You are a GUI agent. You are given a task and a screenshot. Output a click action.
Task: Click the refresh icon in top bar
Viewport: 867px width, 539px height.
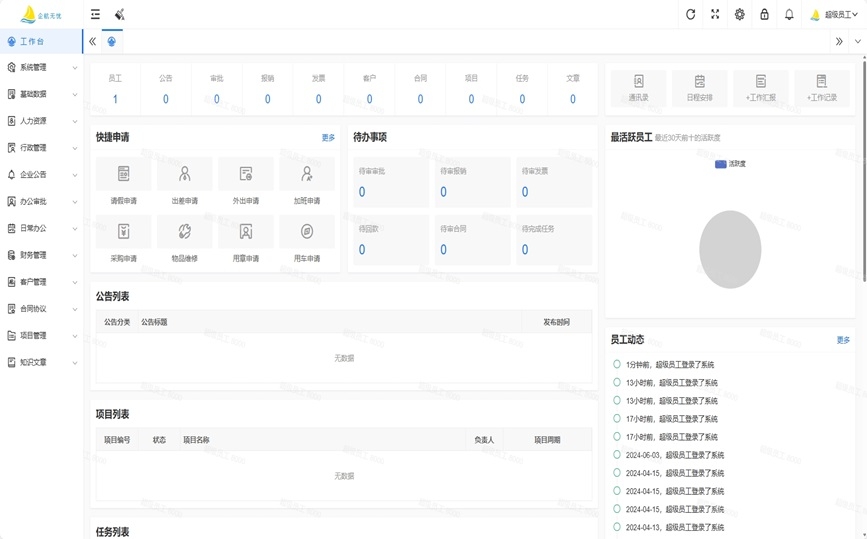click(x=690, y=15)
